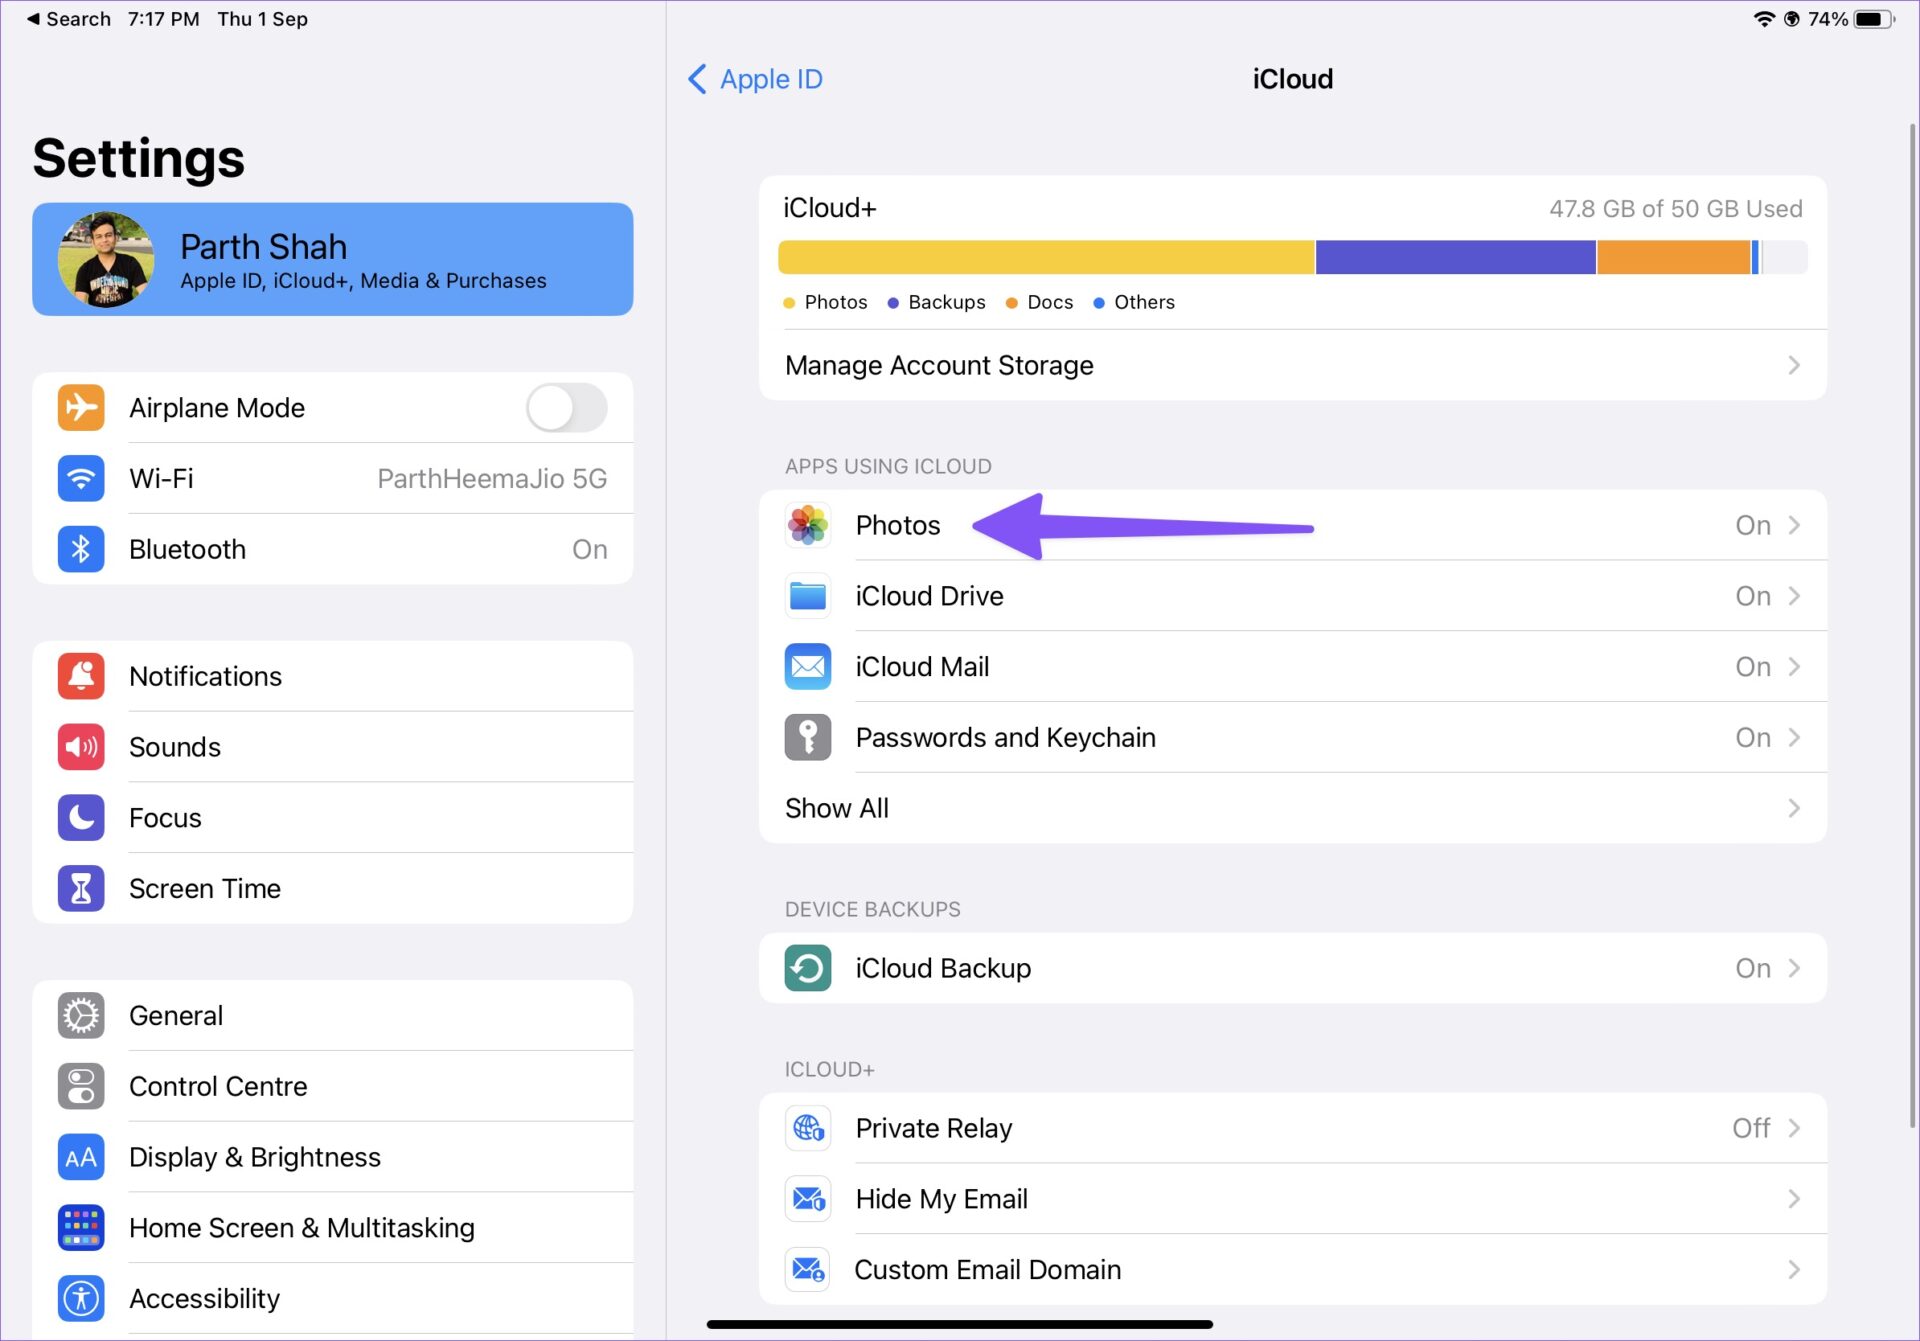1920x1341 pixels.
Task: Select the iCloud Drive folder icon
Action: (807, 595)
